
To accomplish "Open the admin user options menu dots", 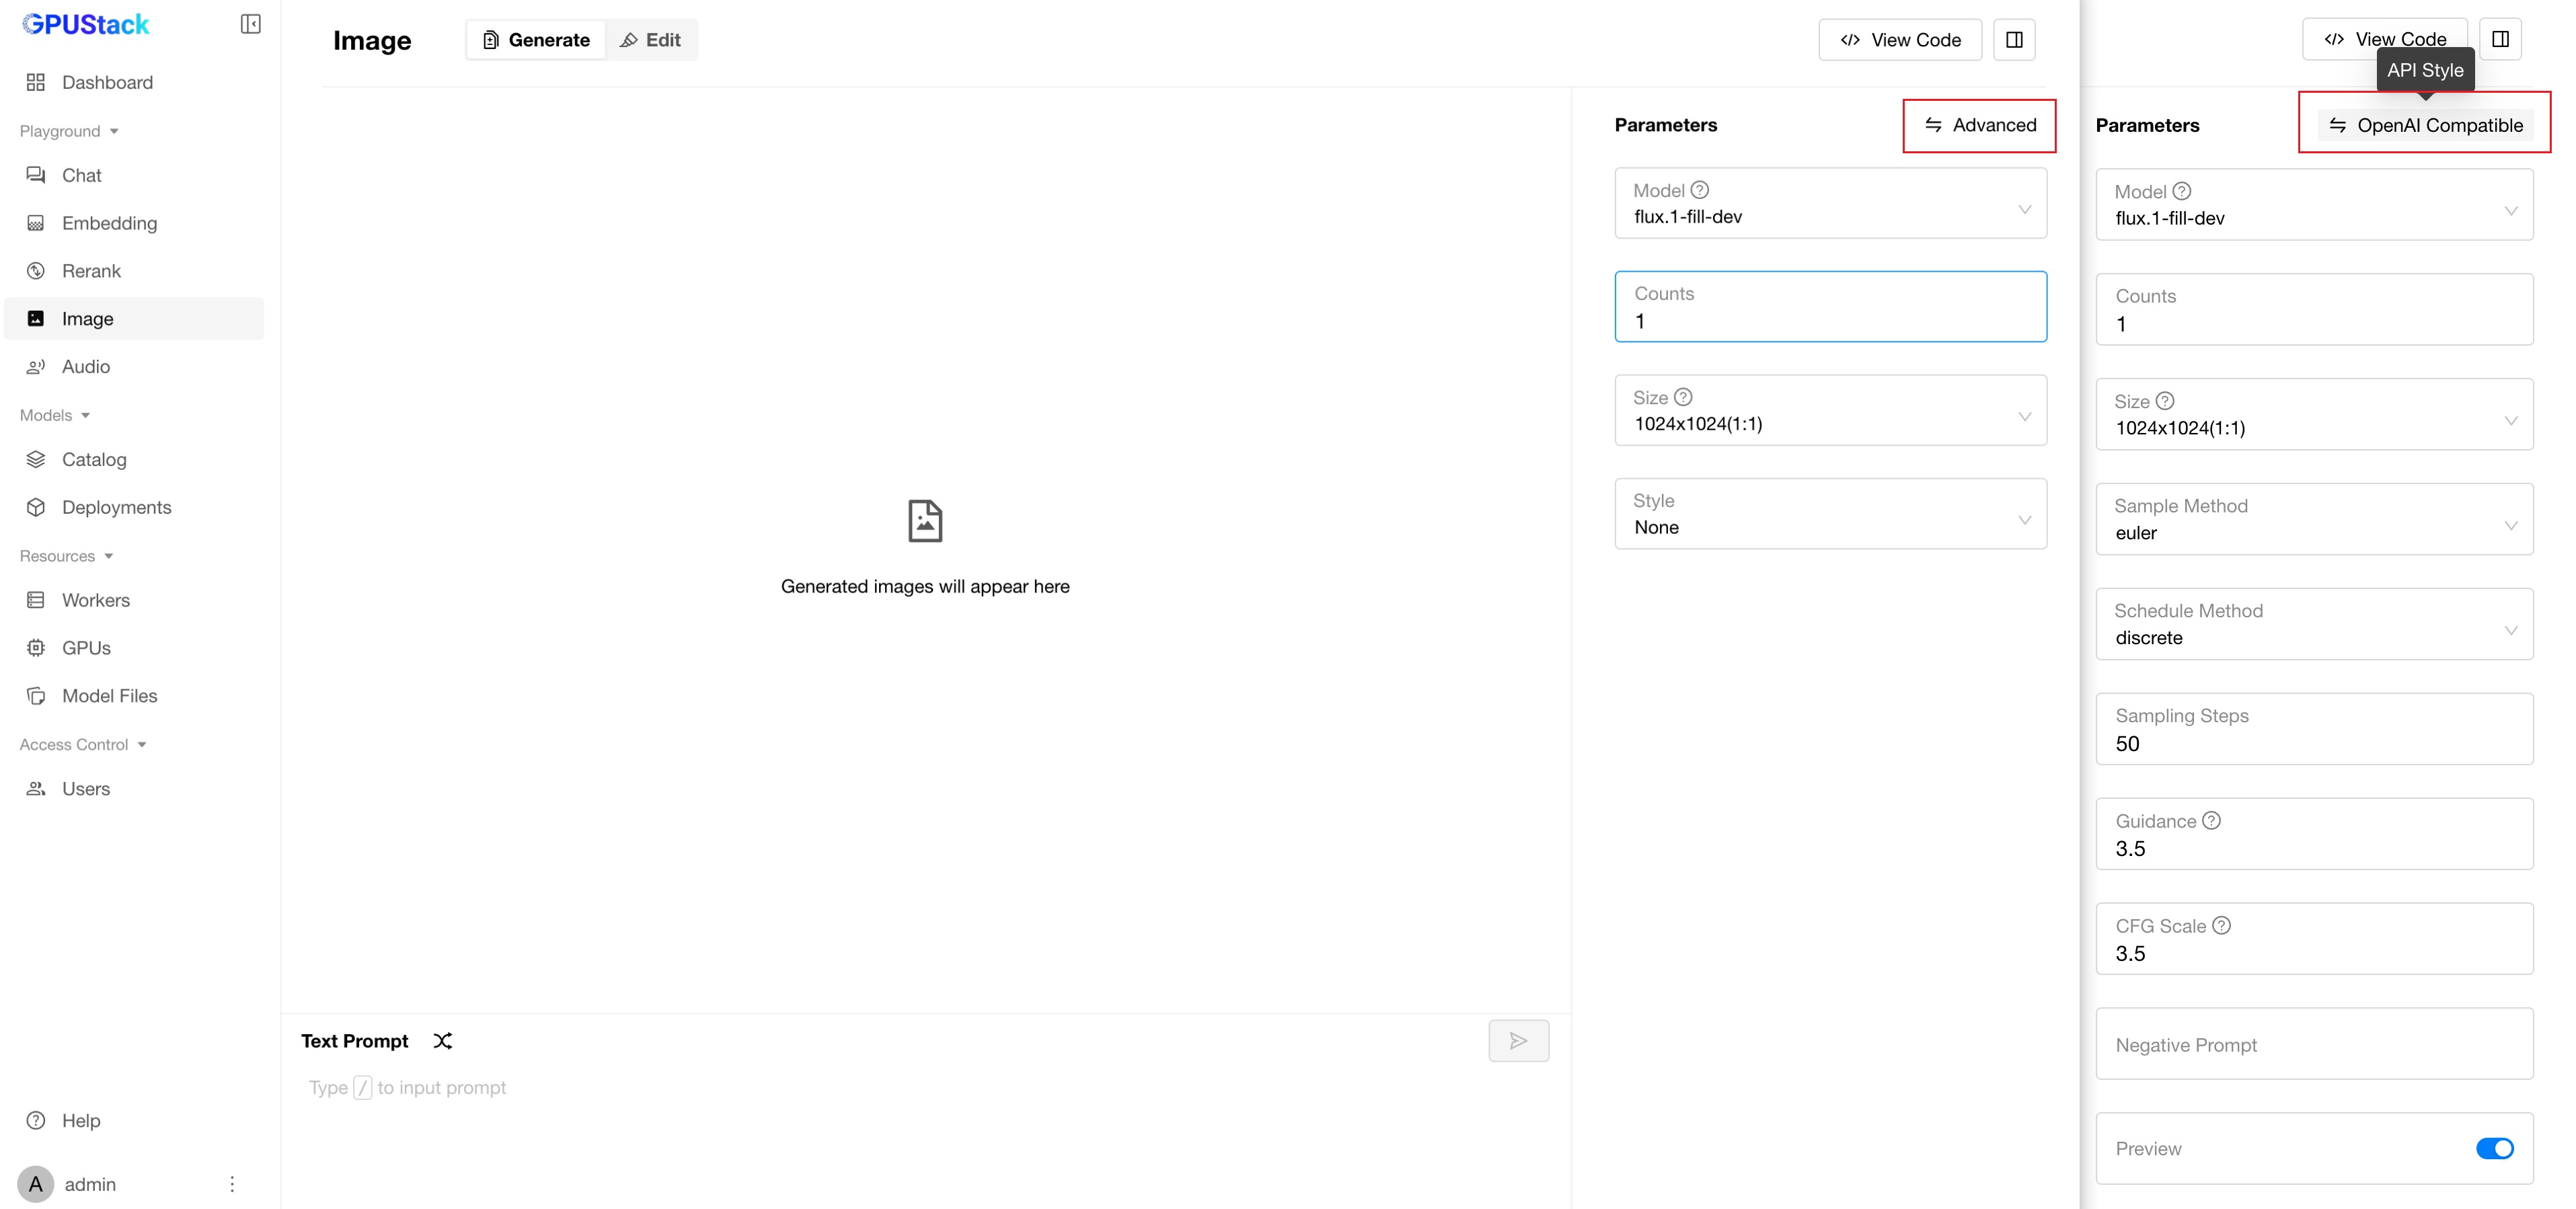I will click(x=232, y=1184).
